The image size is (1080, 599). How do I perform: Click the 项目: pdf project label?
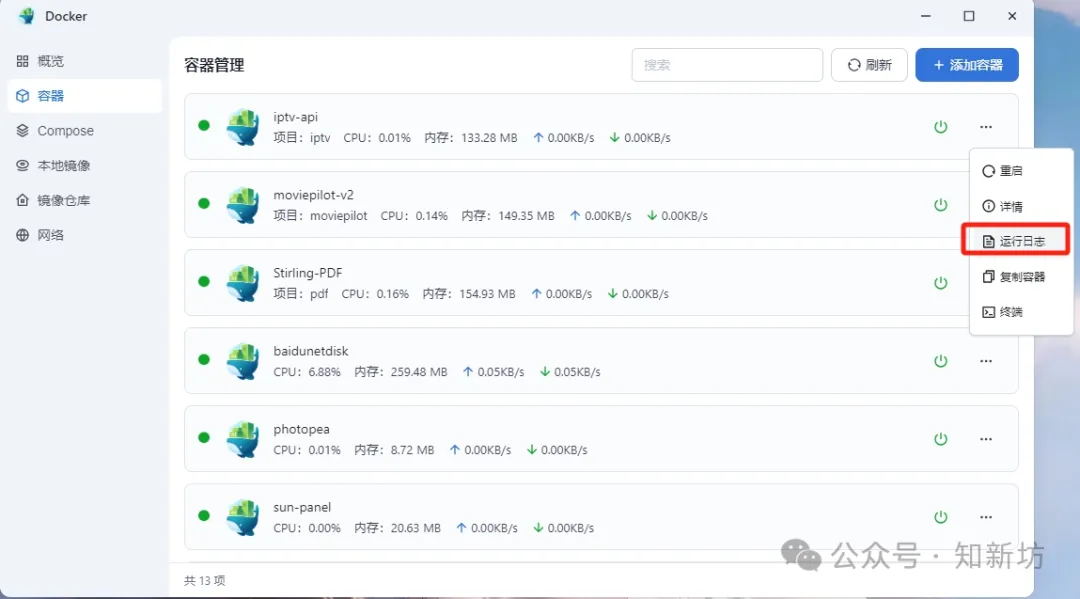tap(301, 293)
